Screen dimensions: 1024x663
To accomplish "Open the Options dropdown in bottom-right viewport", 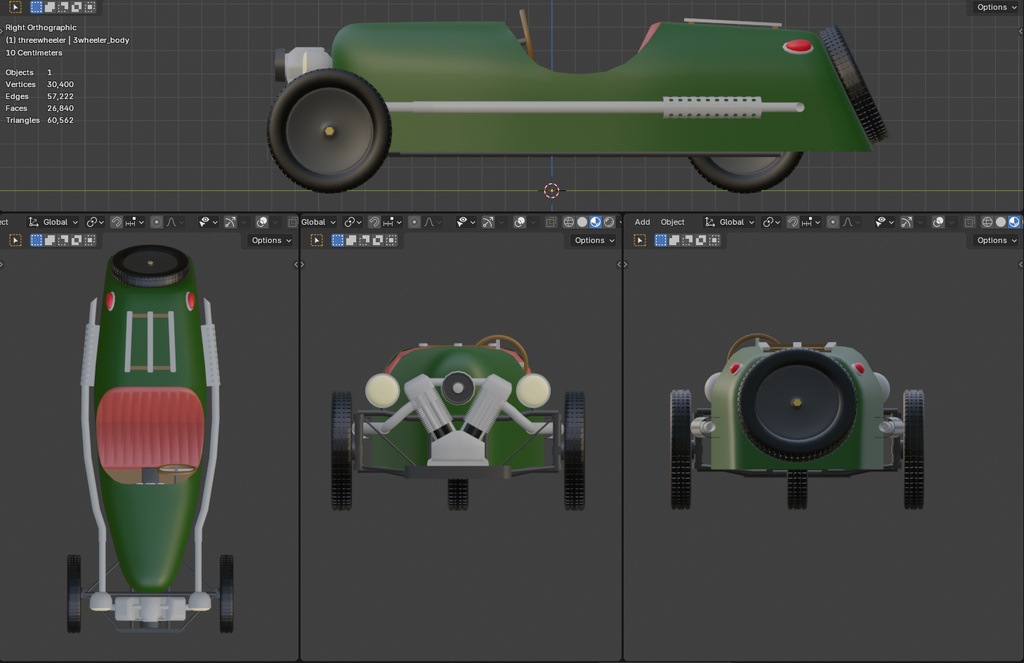I will 996,240.
